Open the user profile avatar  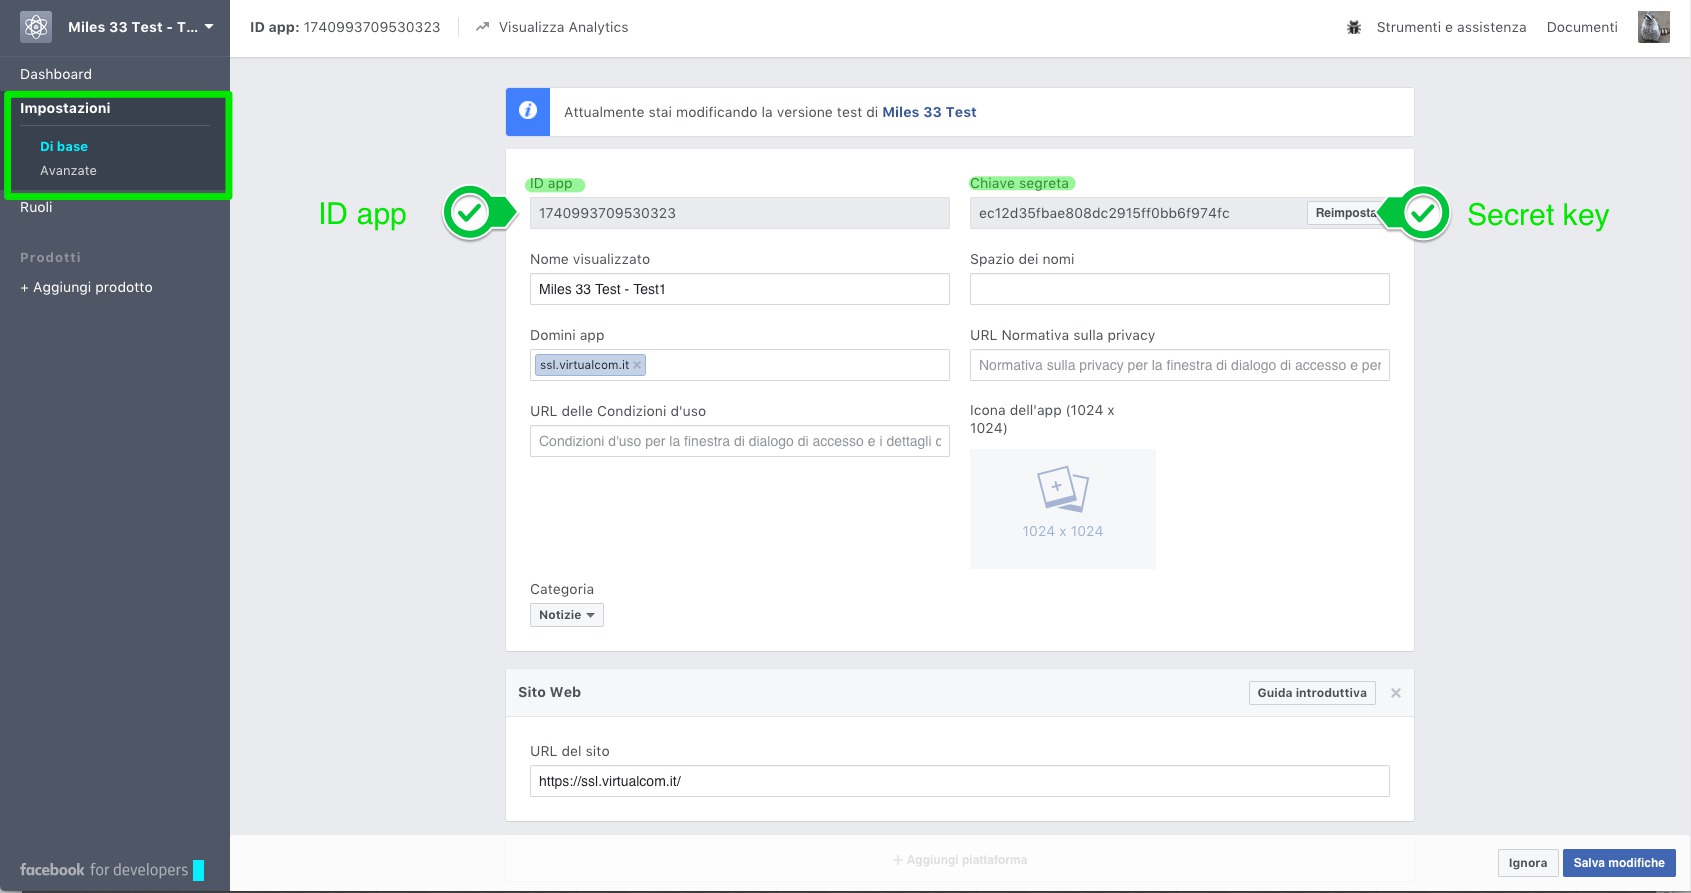tap(1653, 27)
